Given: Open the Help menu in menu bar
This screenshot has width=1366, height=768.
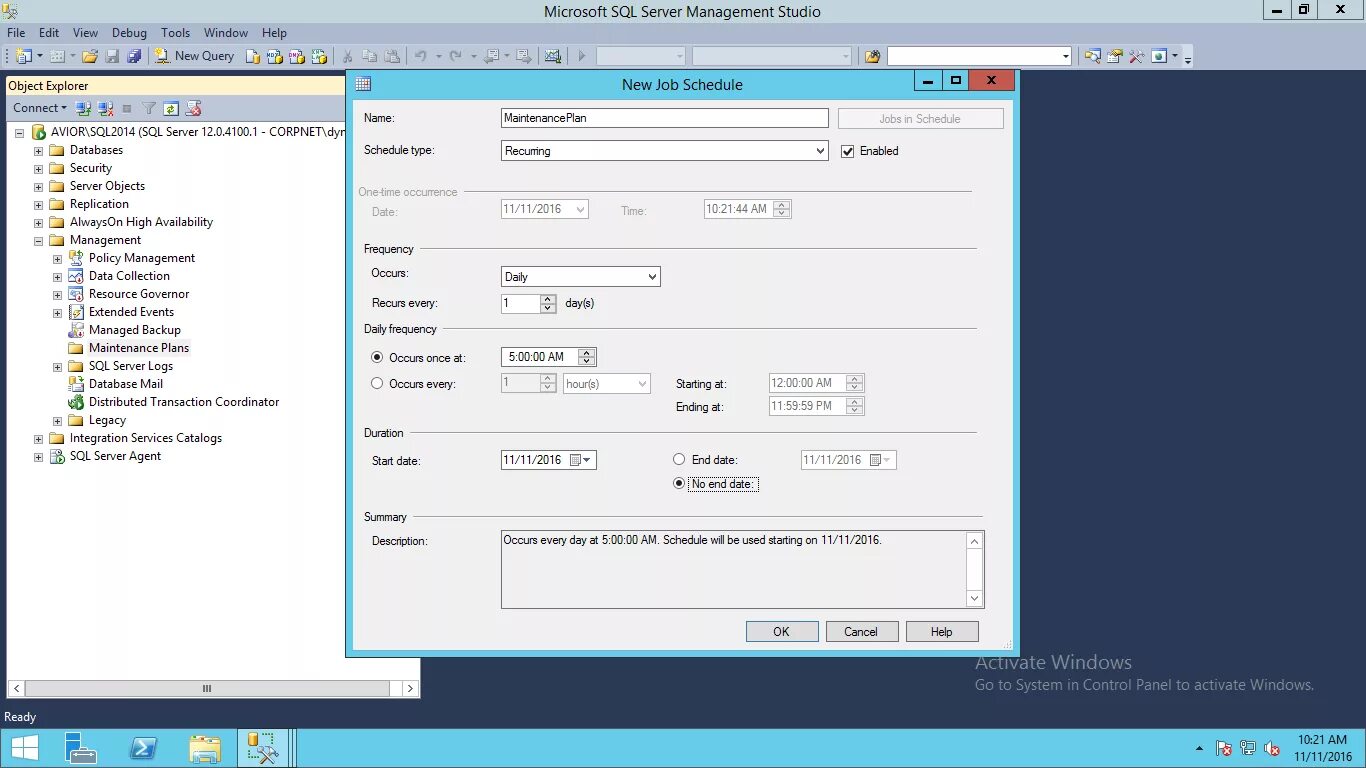Looking at the screenshot, I should (x=274, y=33).
